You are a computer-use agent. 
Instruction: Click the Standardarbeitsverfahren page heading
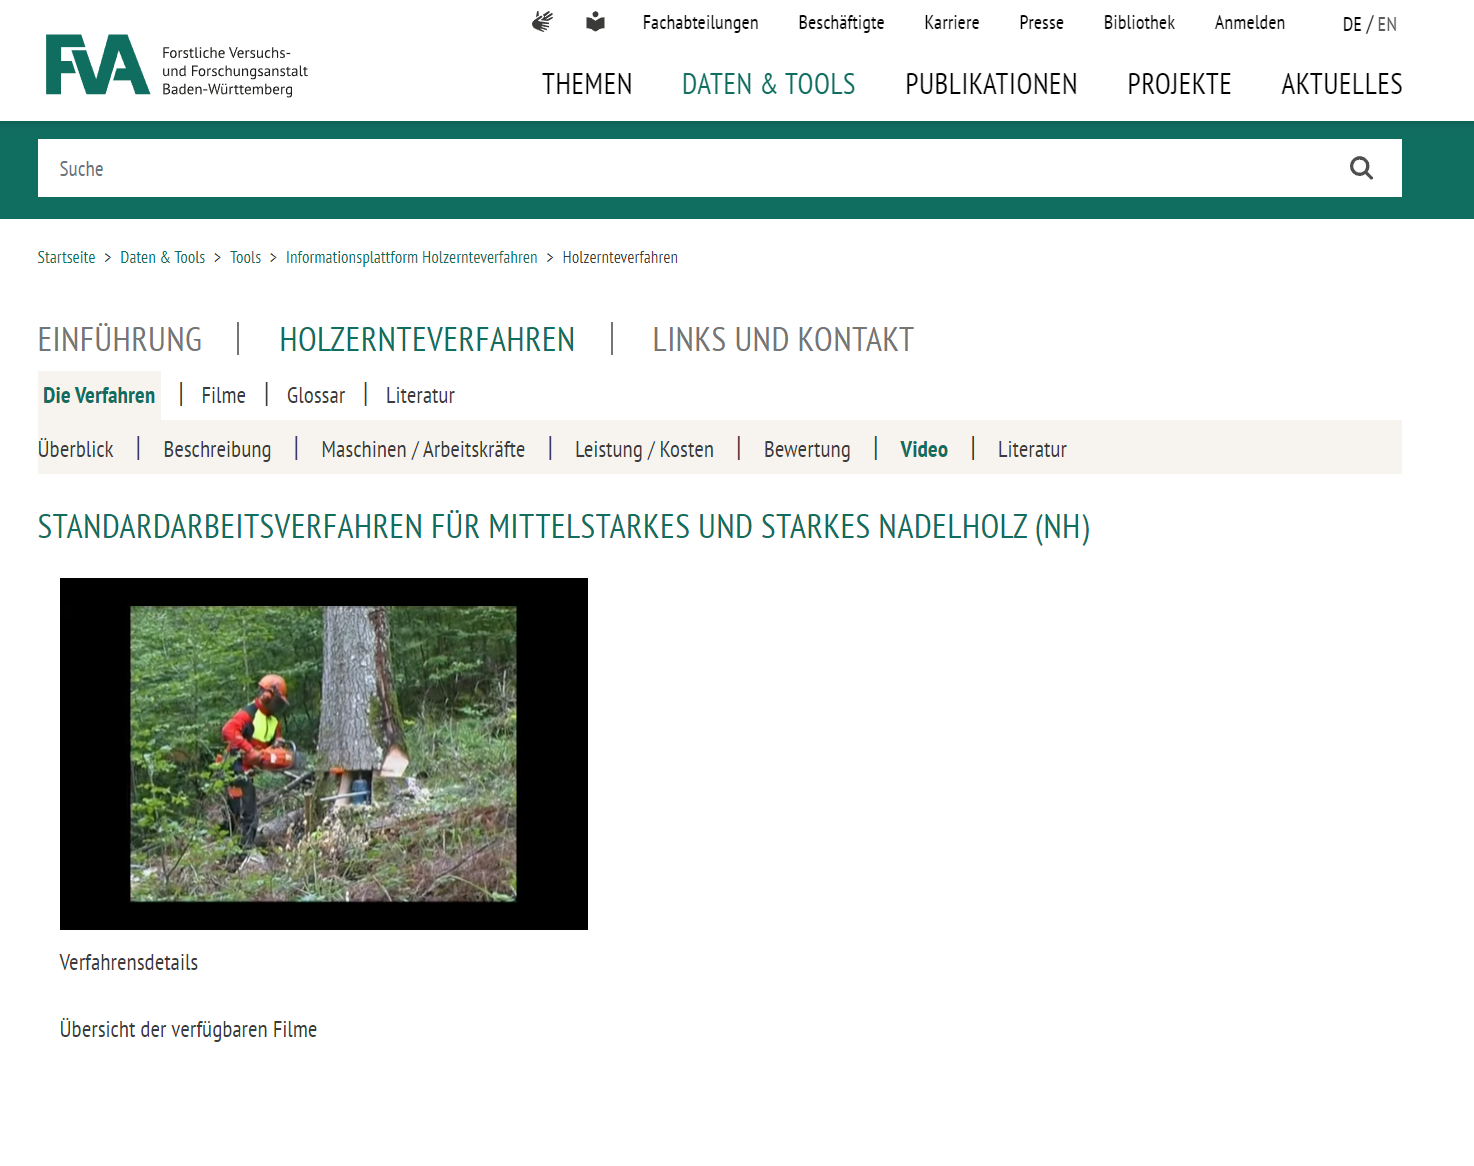[x=564, y=527]
